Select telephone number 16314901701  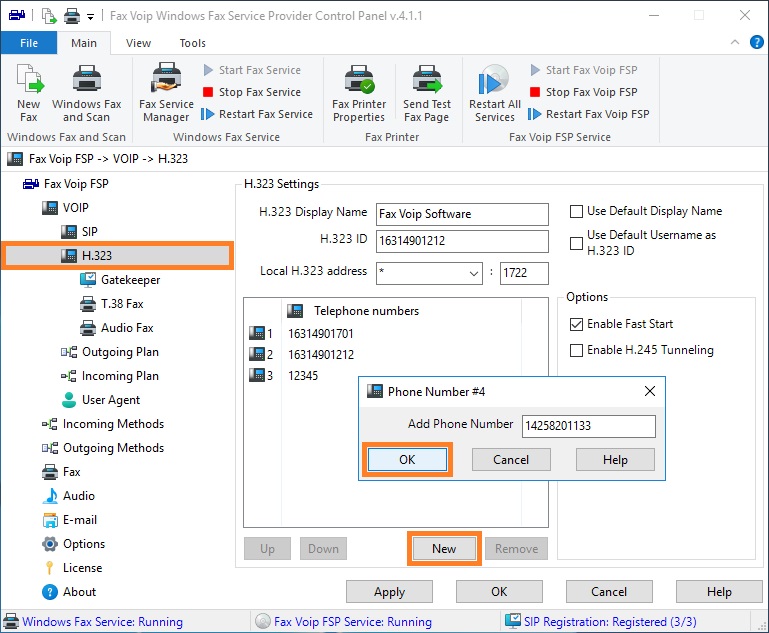(321, 334)
